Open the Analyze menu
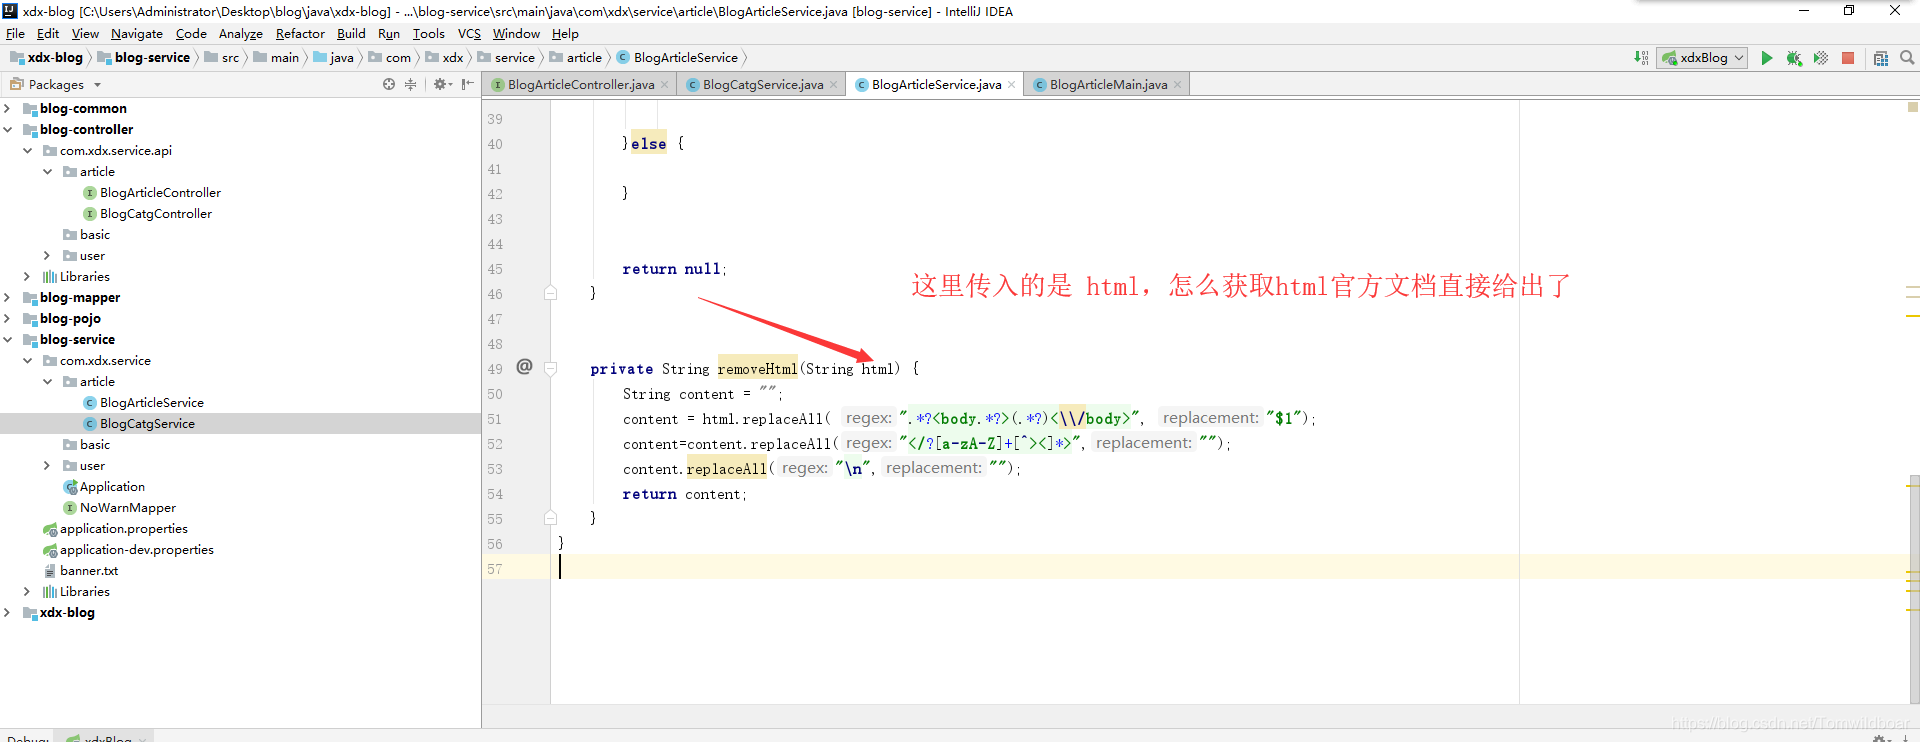Viewport: 1920px width, 742px height. 241,34
